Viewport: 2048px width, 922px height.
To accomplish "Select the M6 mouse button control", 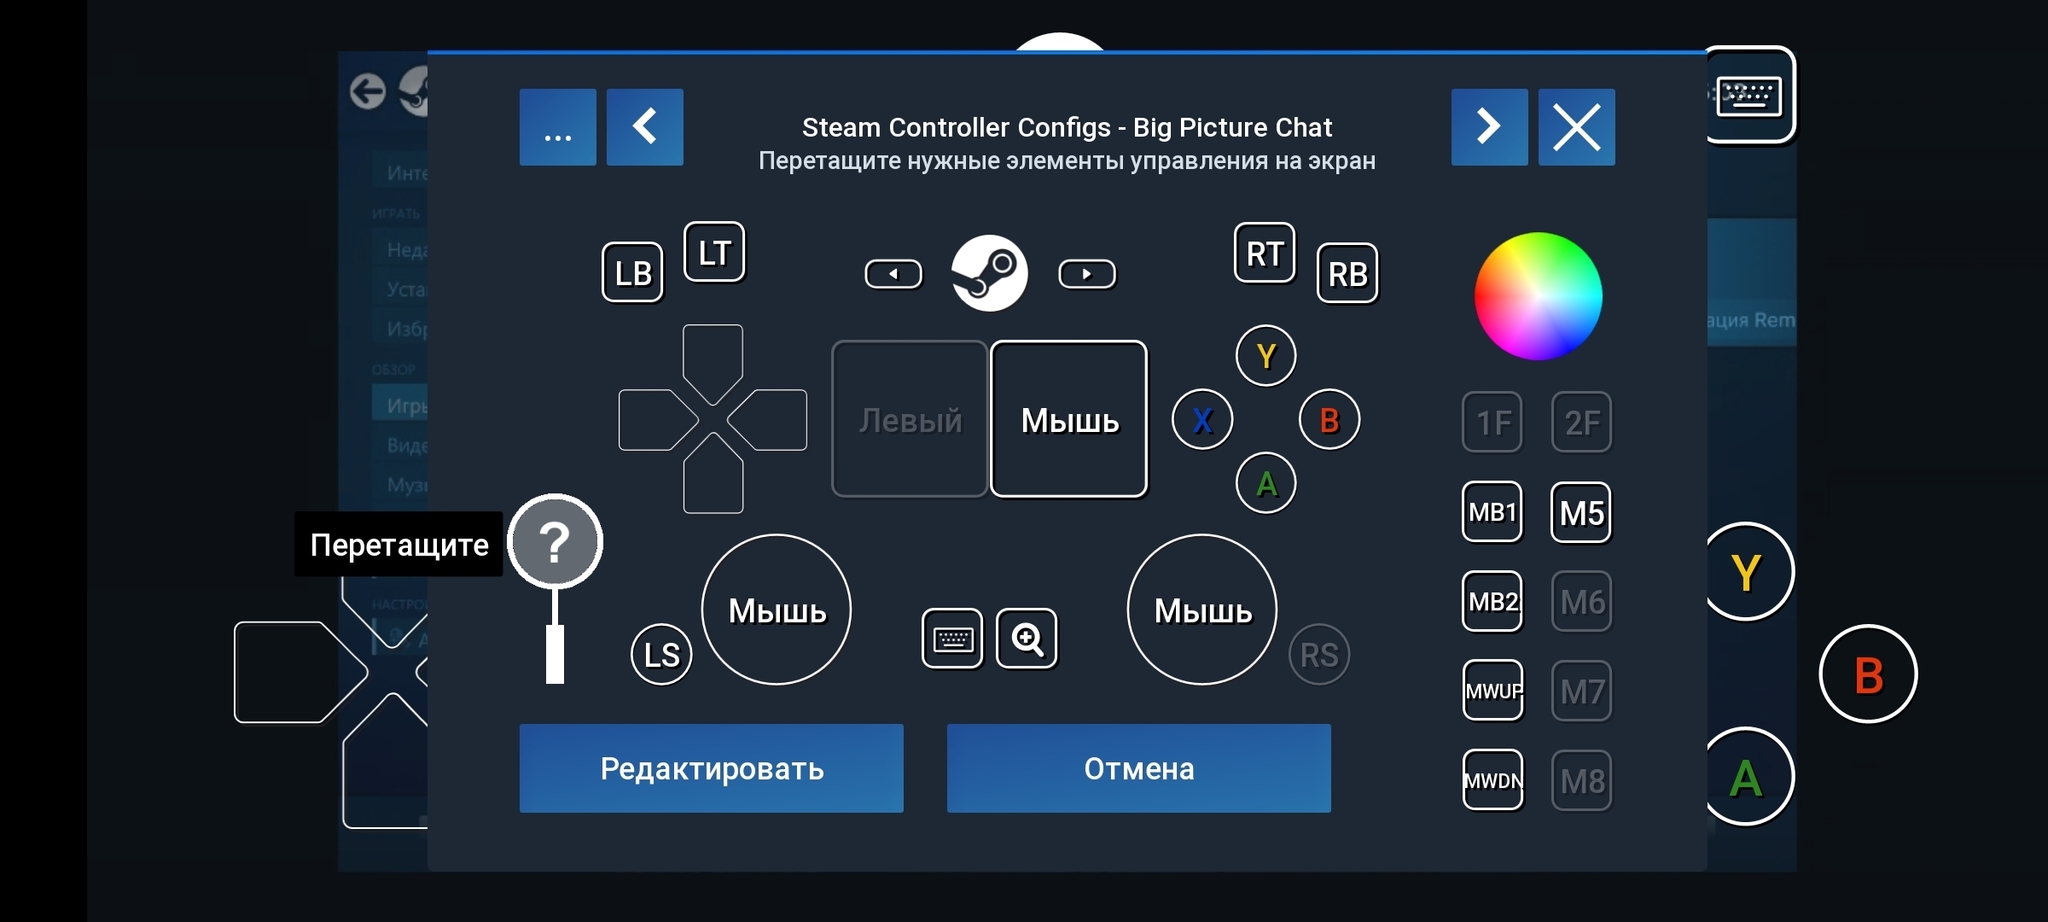I will click(1582, 601).
